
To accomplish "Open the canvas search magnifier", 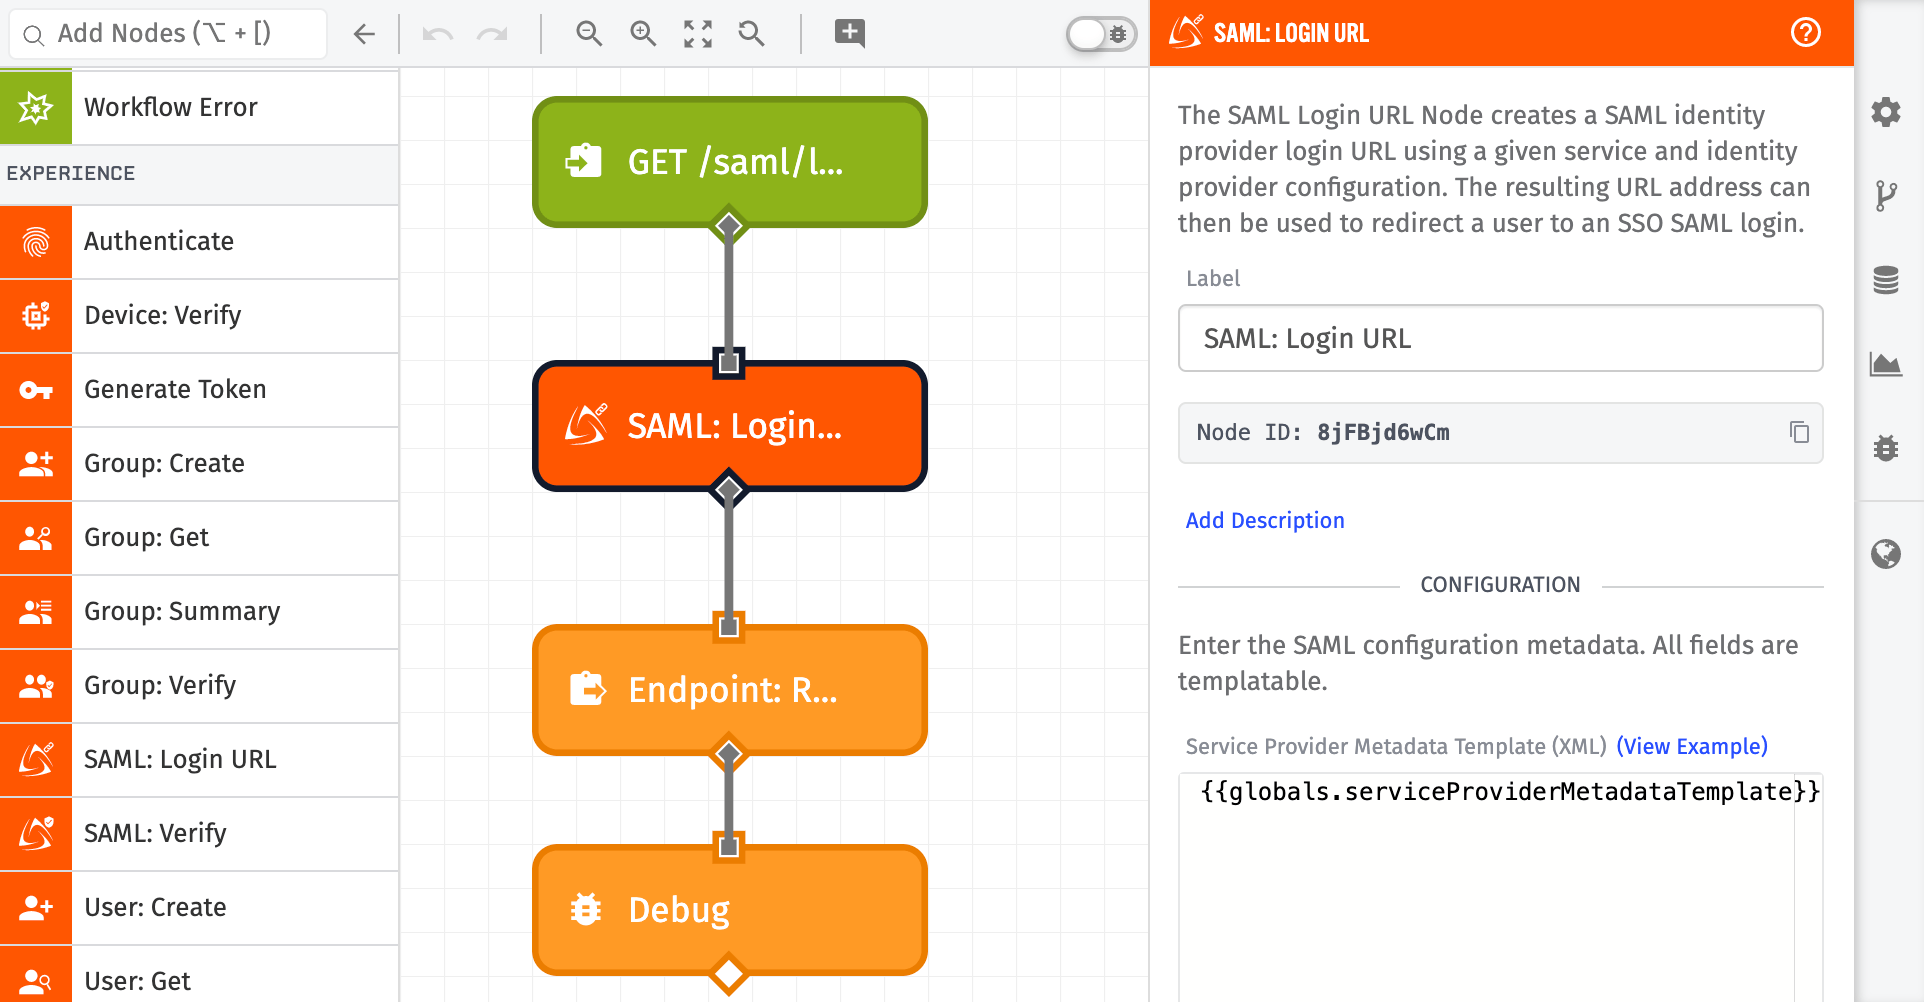I will point(752,34).
